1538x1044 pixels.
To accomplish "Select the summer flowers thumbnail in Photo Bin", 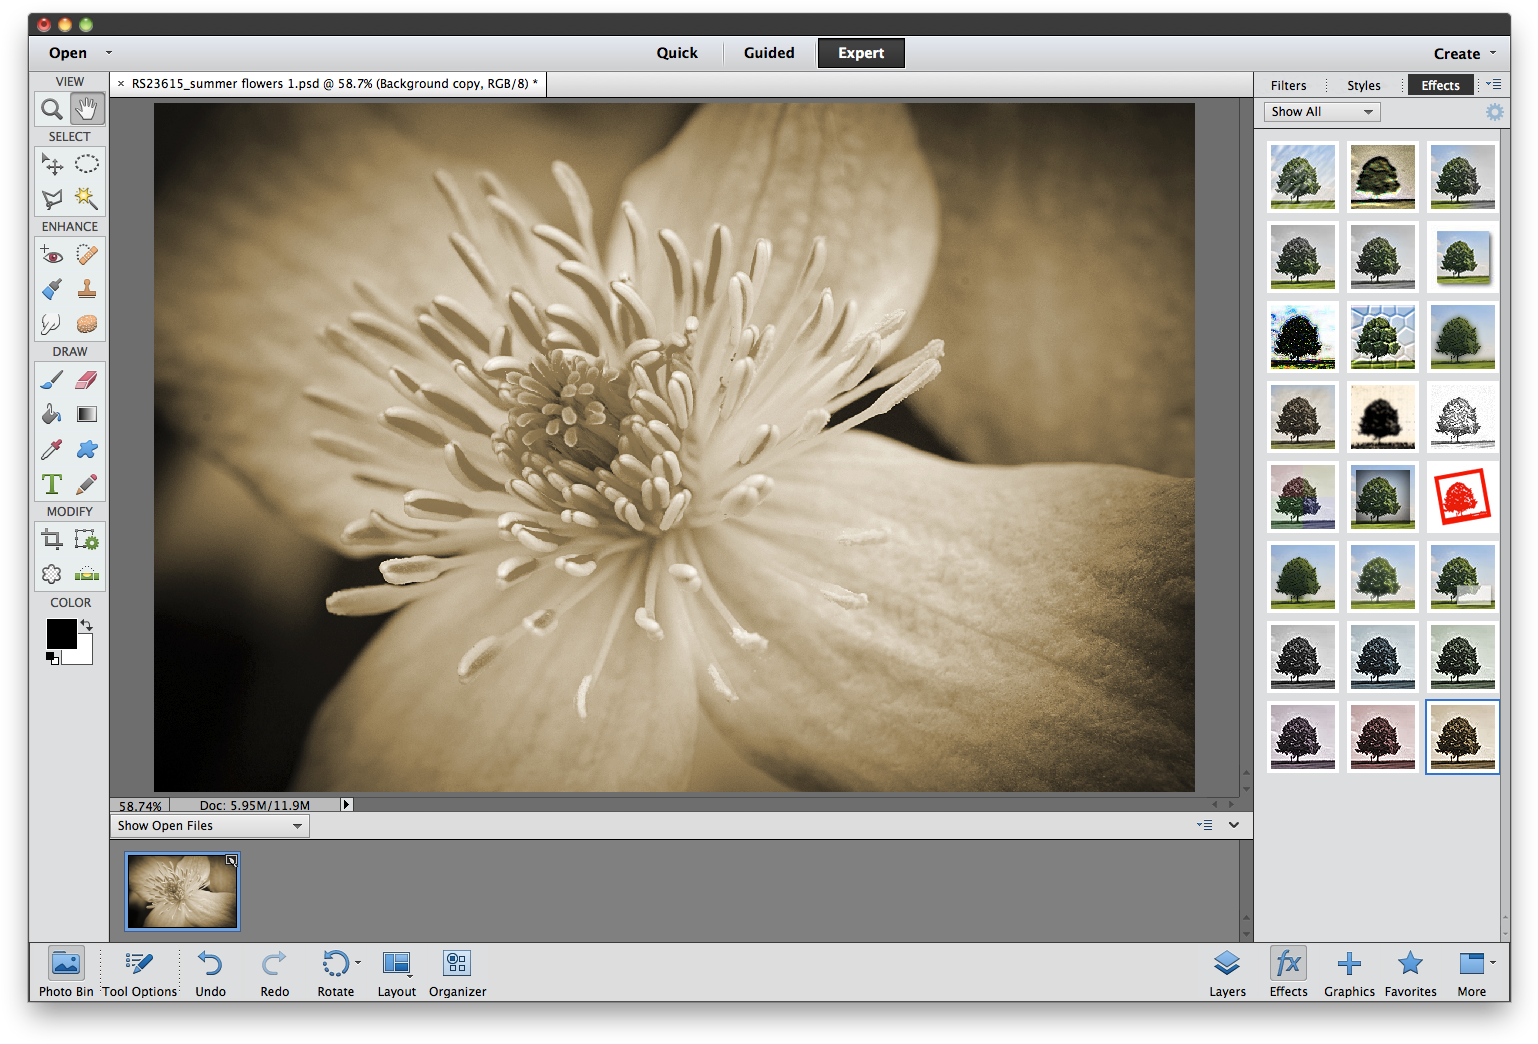I will 182,890.
